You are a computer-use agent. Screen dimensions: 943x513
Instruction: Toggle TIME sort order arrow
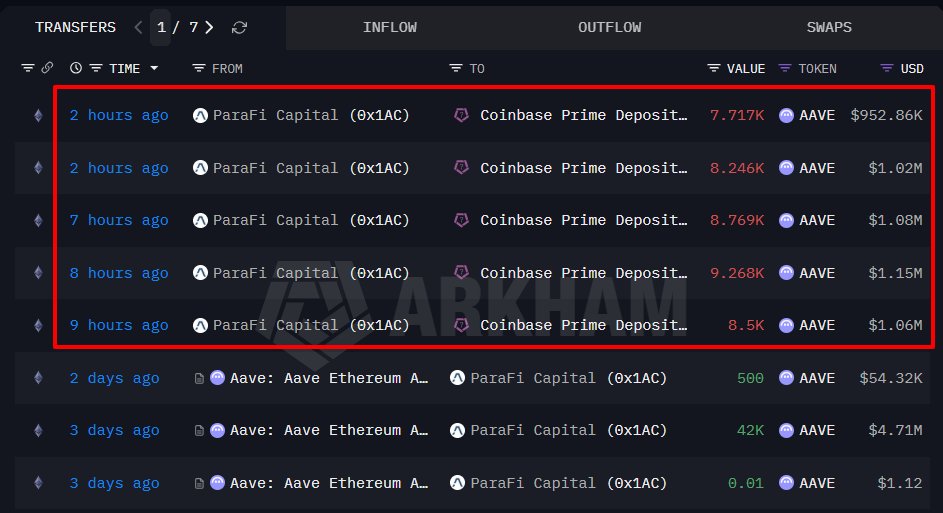tap(154, 68)
